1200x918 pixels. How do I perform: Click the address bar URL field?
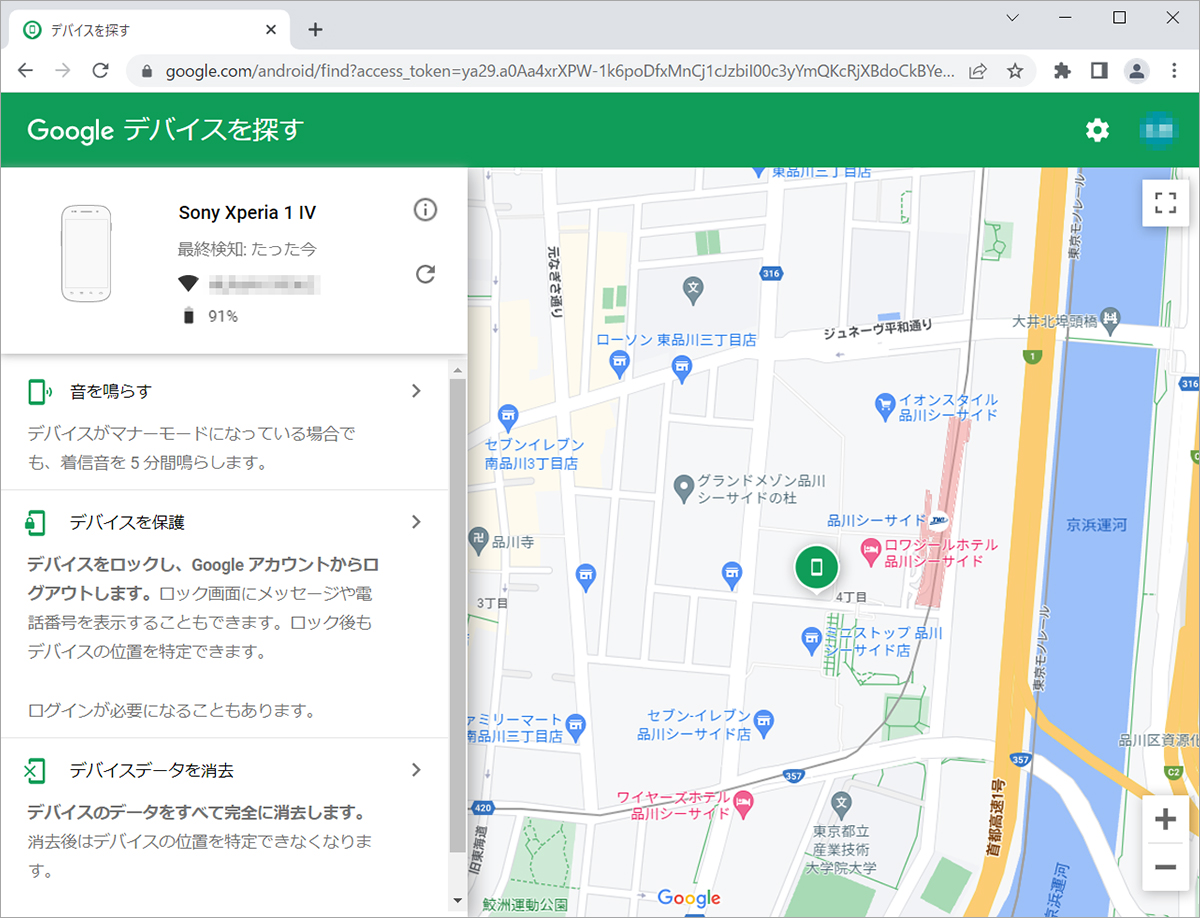point(558,71)
